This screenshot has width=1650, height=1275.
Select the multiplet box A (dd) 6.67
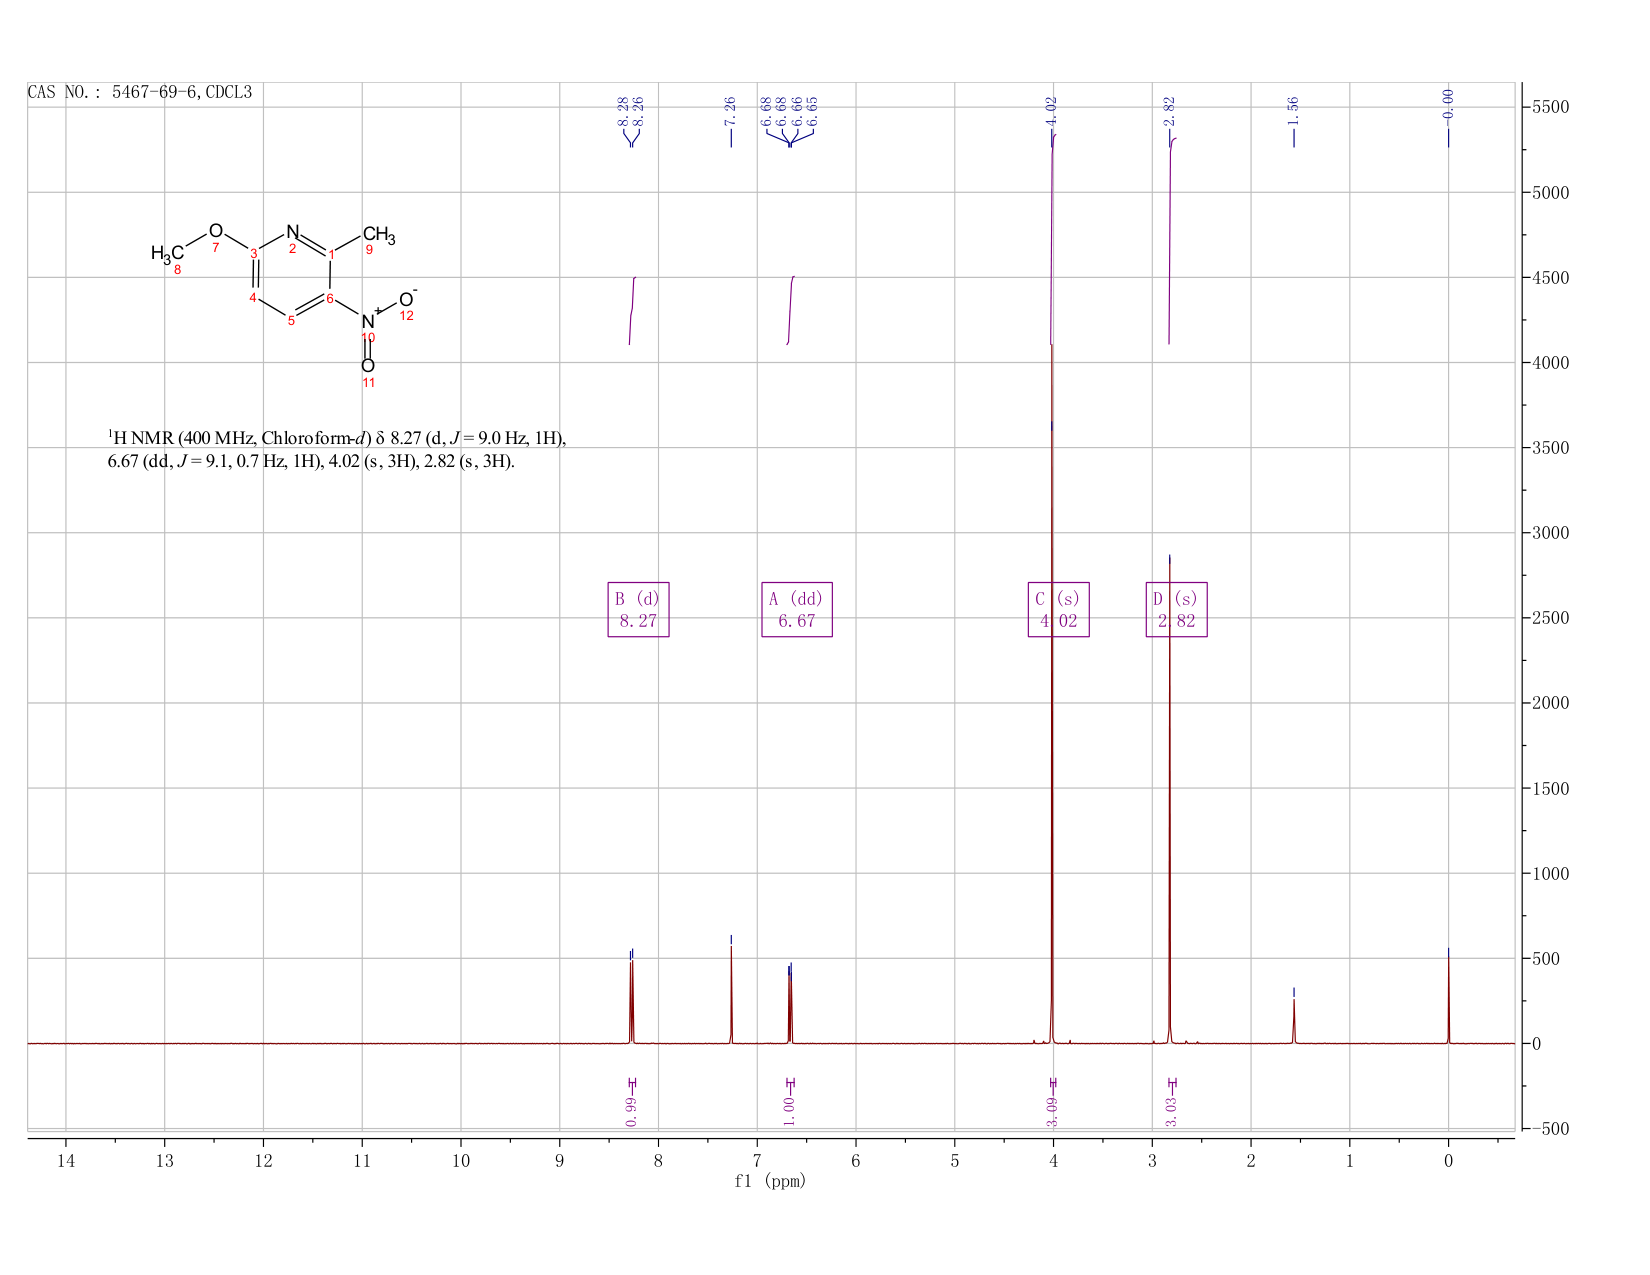[x=797, y=609]
